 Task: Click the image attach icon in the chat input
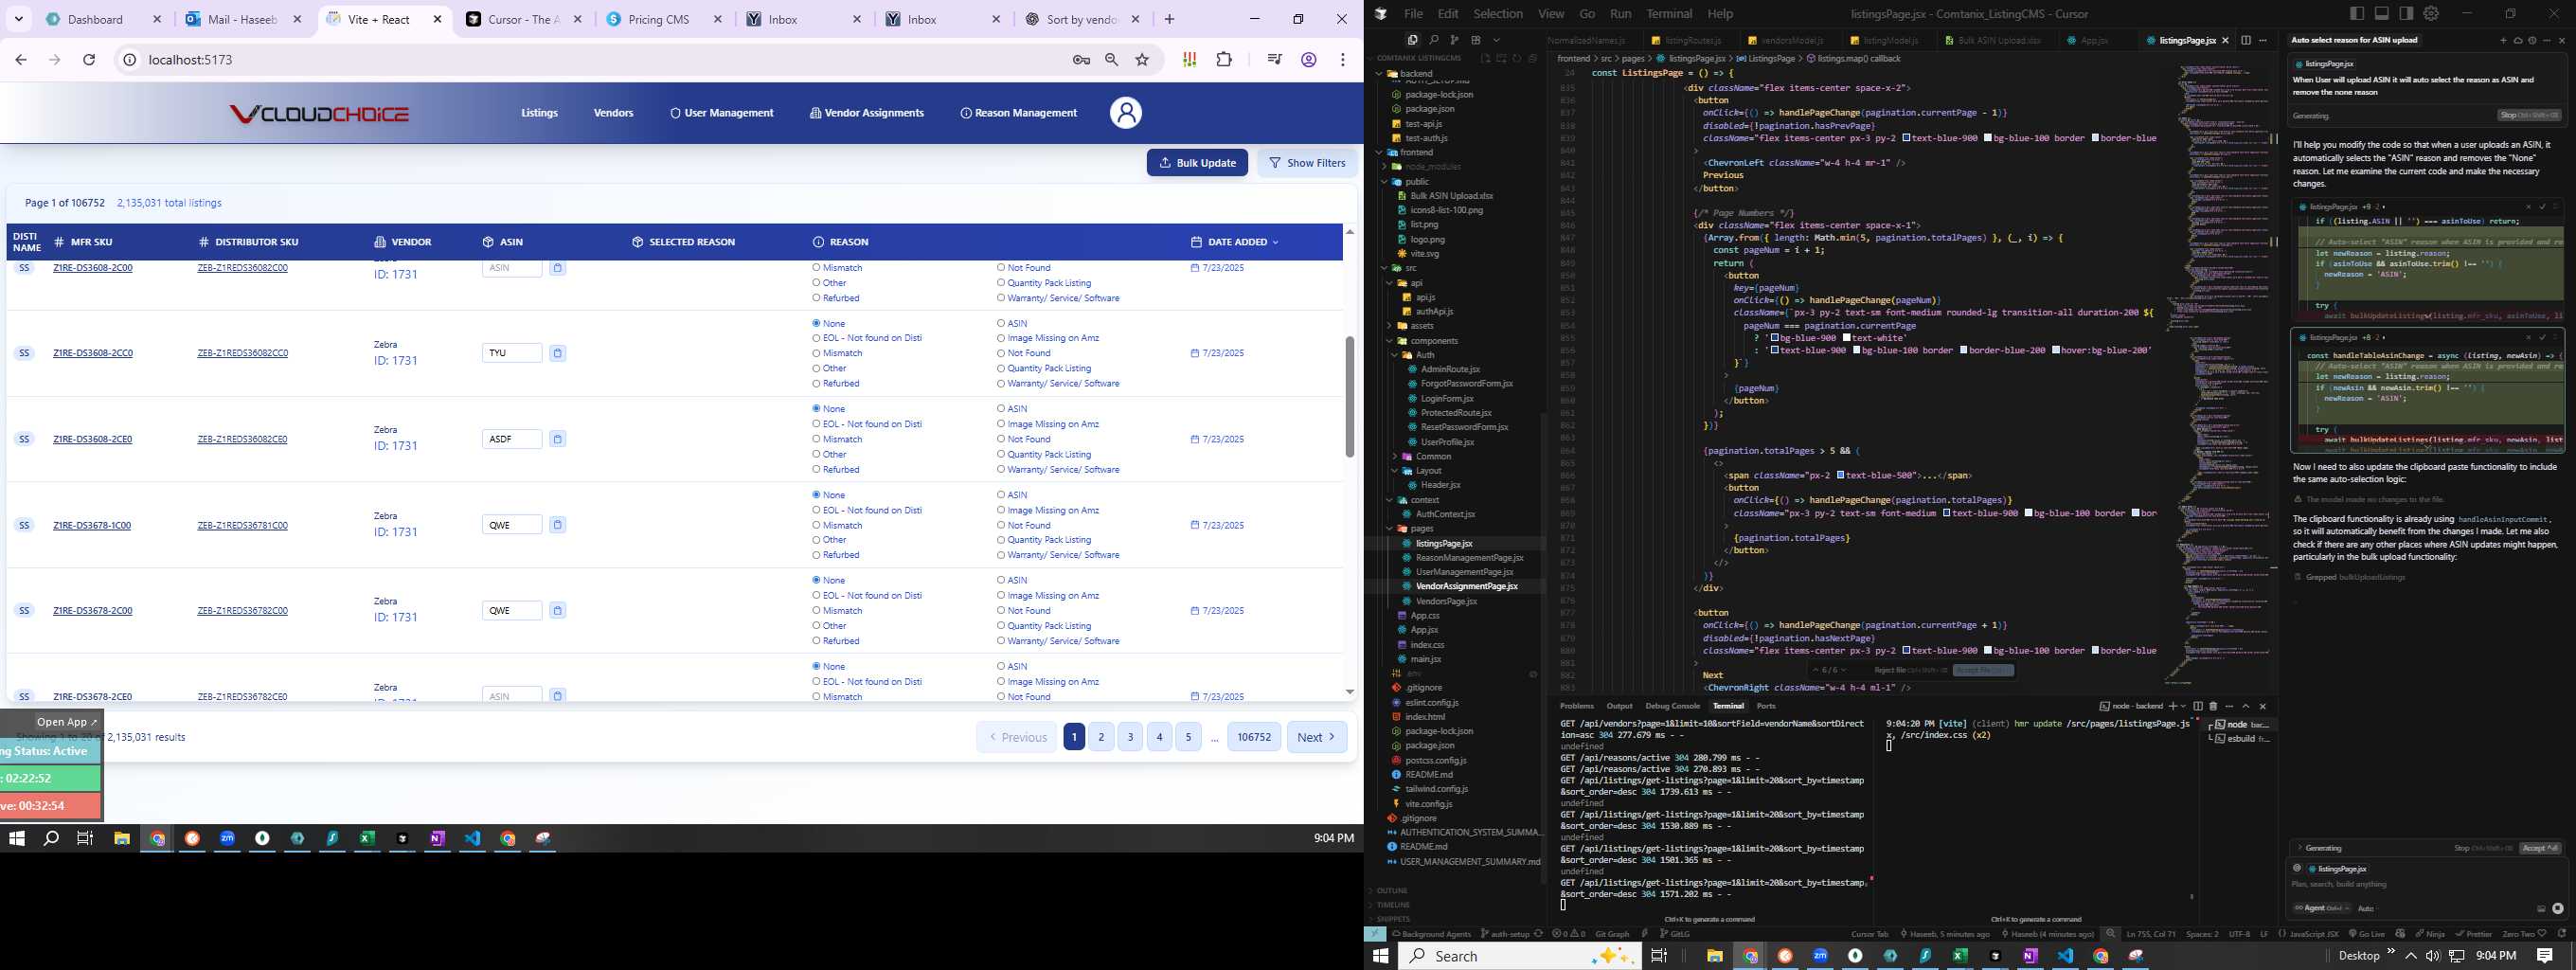point(2541,909)
